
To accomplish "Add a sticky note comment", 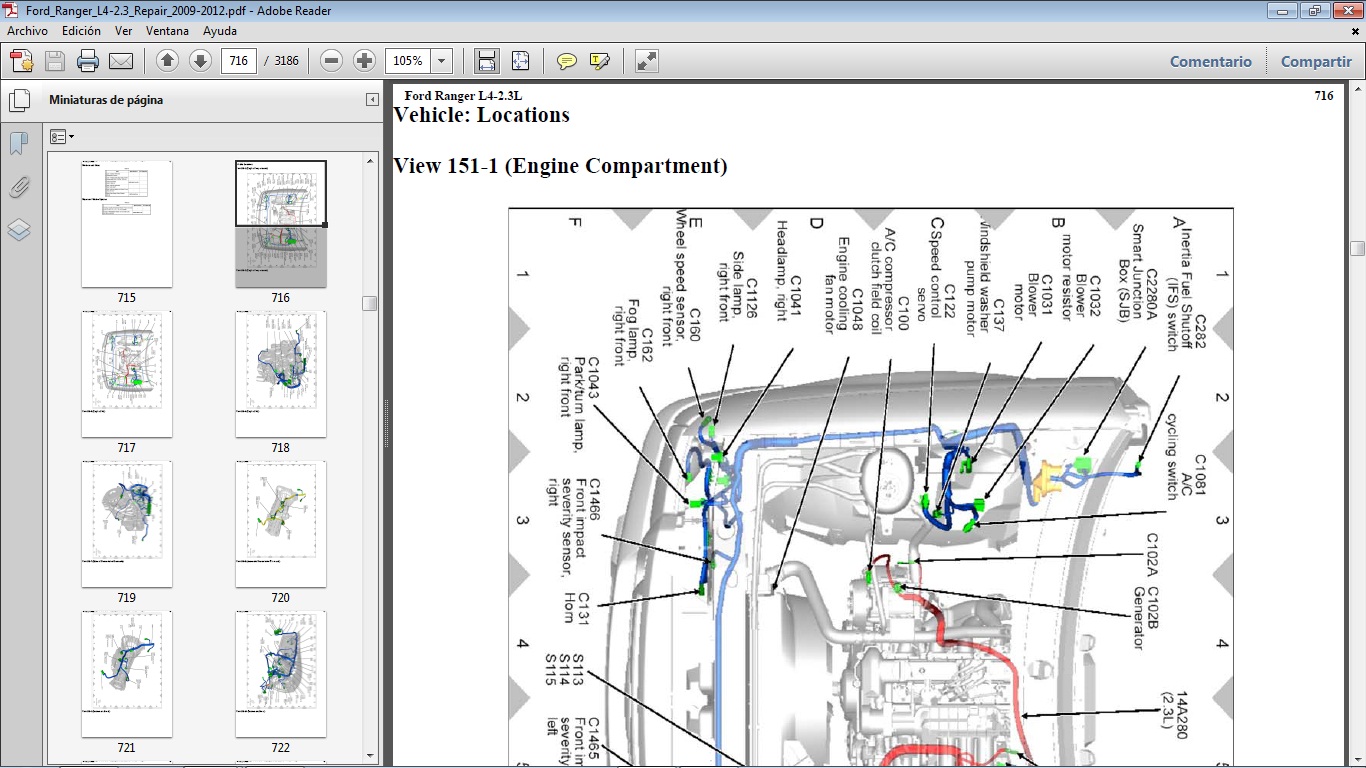I will point(567,61).
